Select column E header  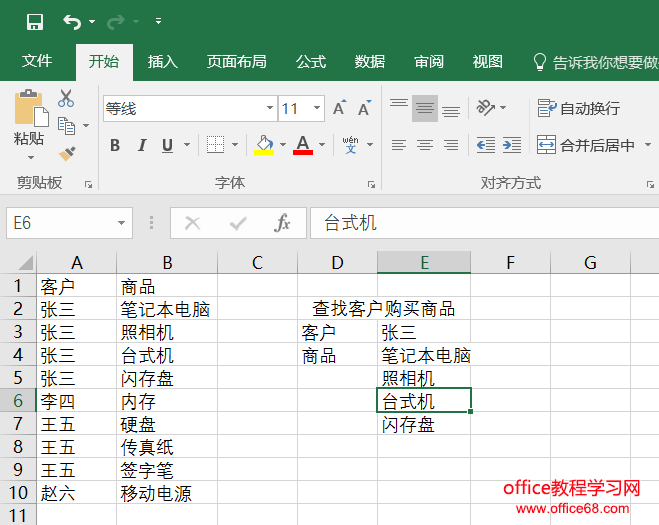point(424,262)
